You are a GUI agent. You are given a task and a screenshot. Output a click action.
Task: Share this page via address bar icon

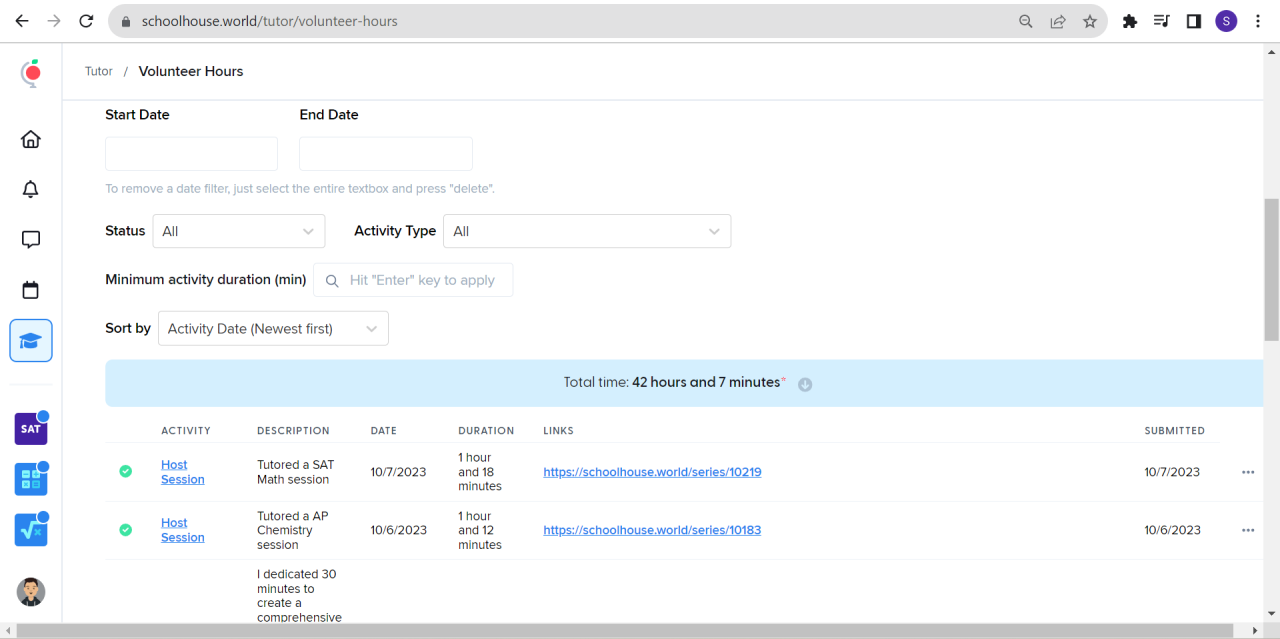click(1058, 21)
